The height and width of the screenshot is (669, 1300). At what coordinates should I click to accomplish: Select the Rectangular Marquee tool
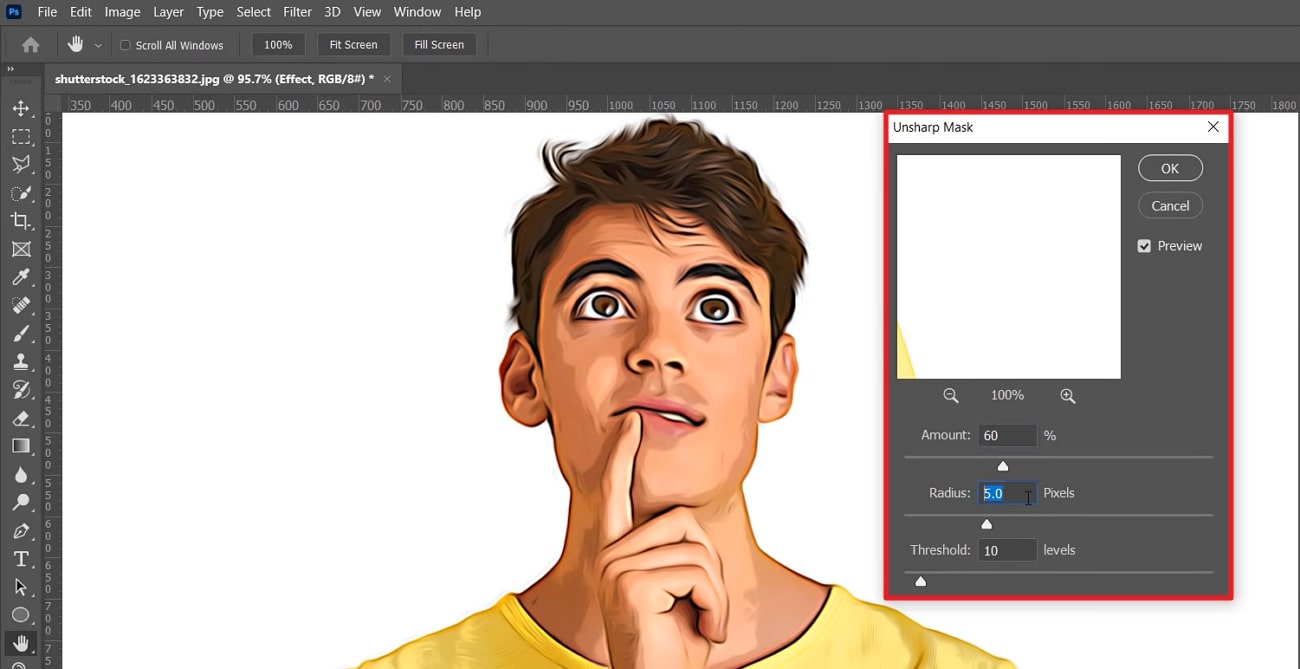21,136
